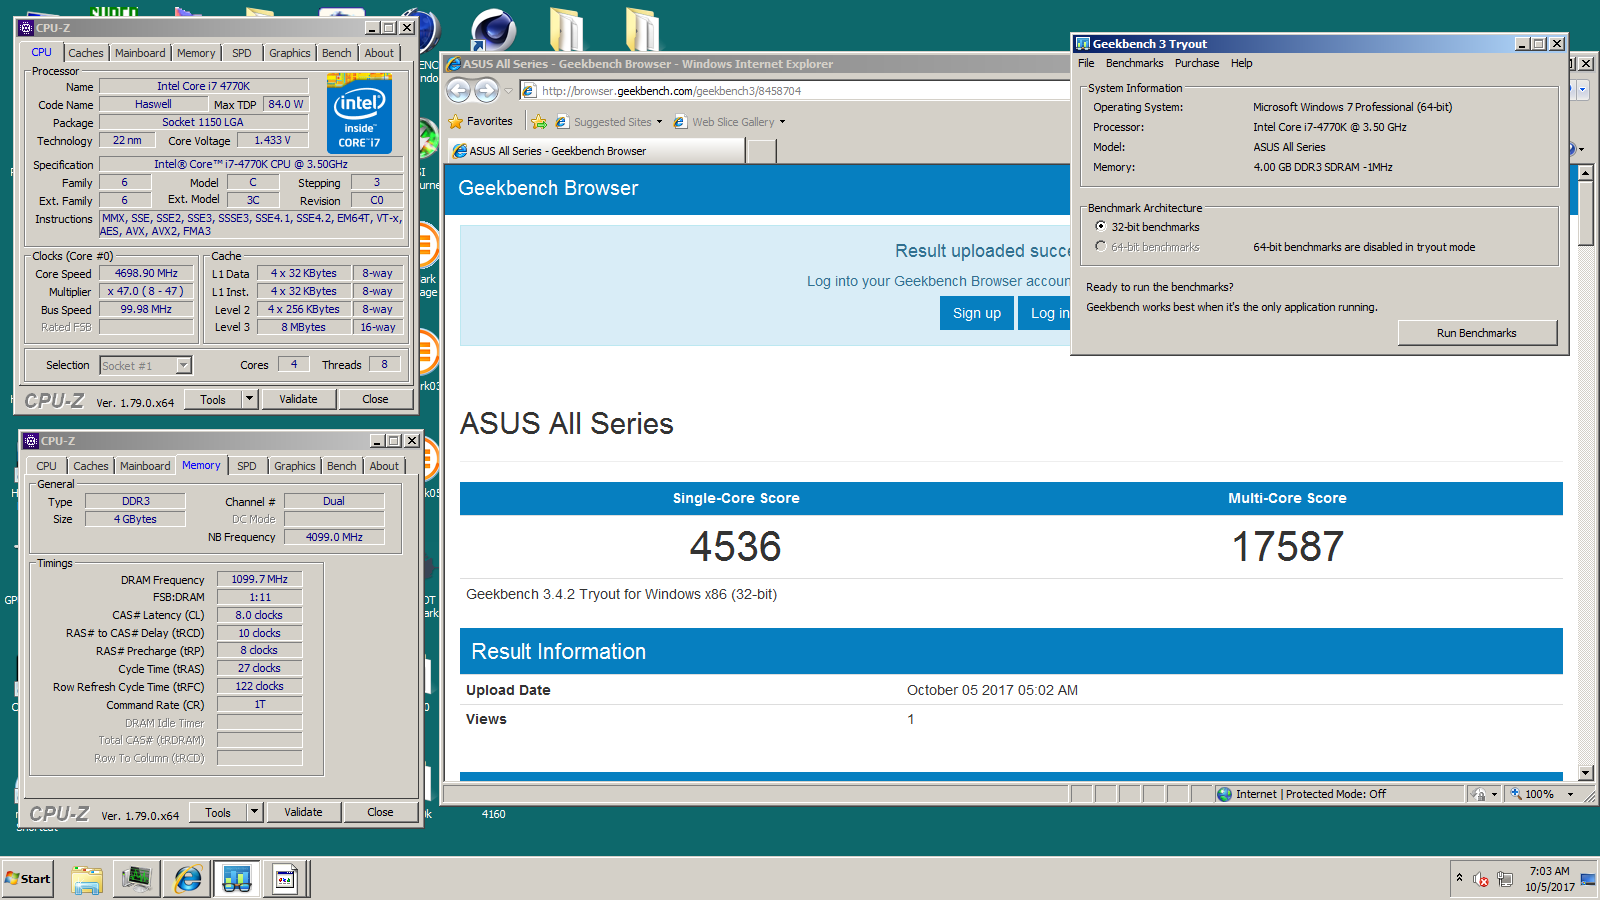Open the Favorites star in IE
1600x900 pixels.
pos(456,122)
